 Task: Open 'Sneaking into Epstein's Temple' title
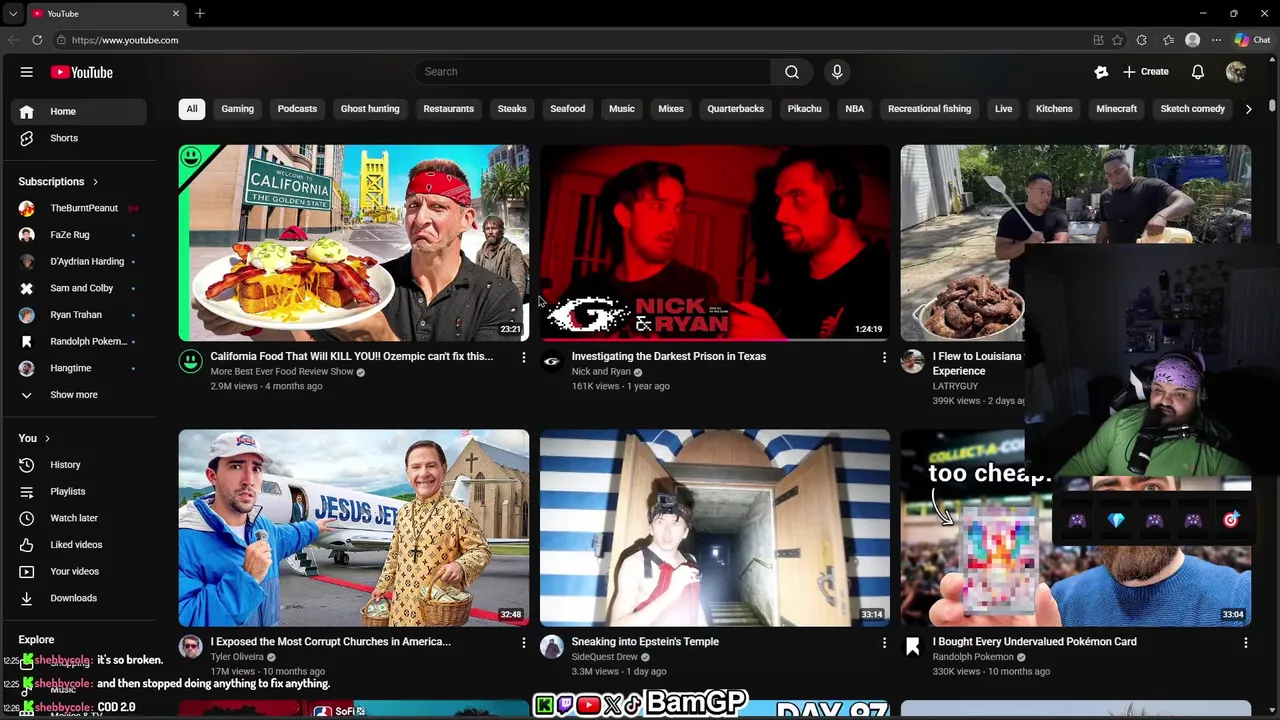tap(645, 642)
